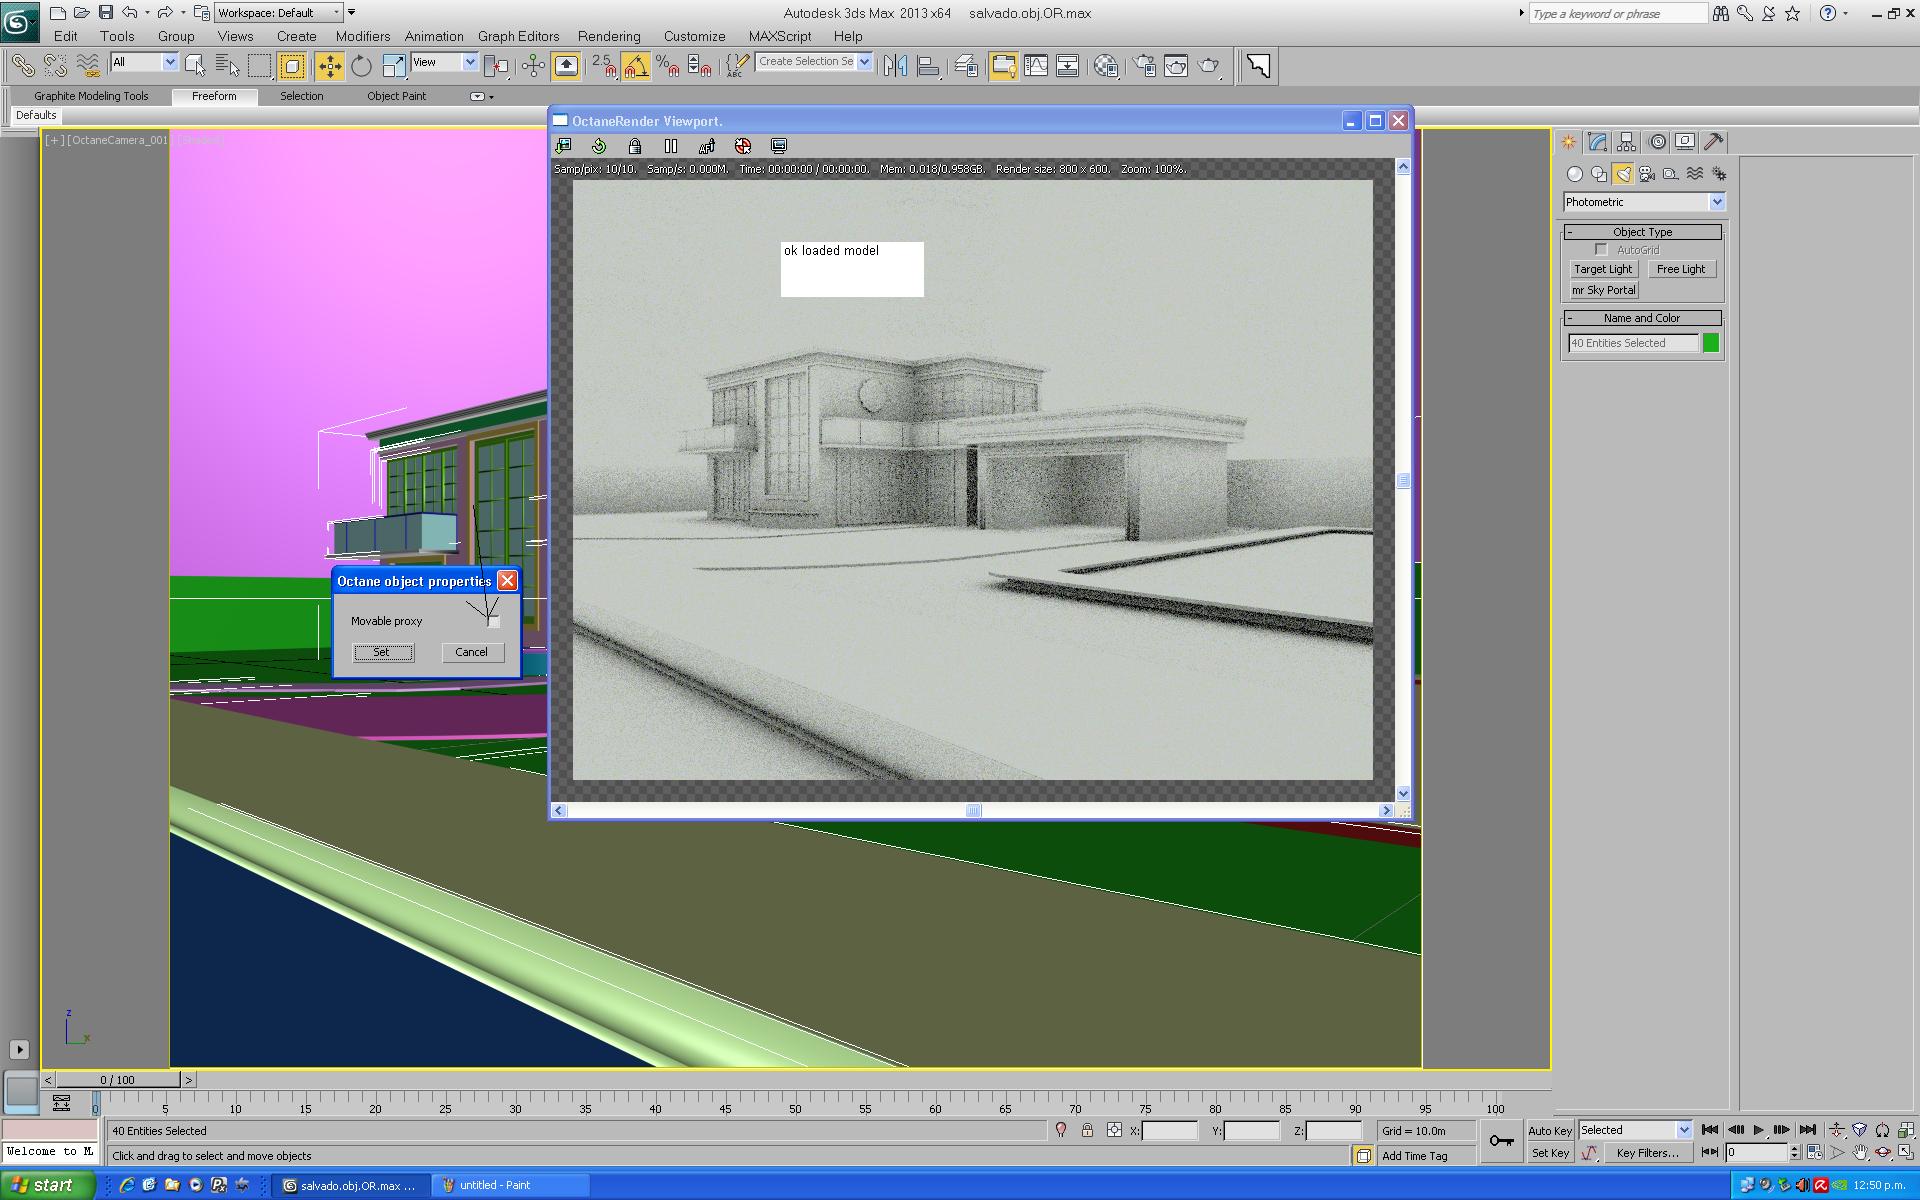Toggle the Movable proxy checkbox
This screenshot has width=1920, height=1200.
pyautogui.click(x=493, y=621)
